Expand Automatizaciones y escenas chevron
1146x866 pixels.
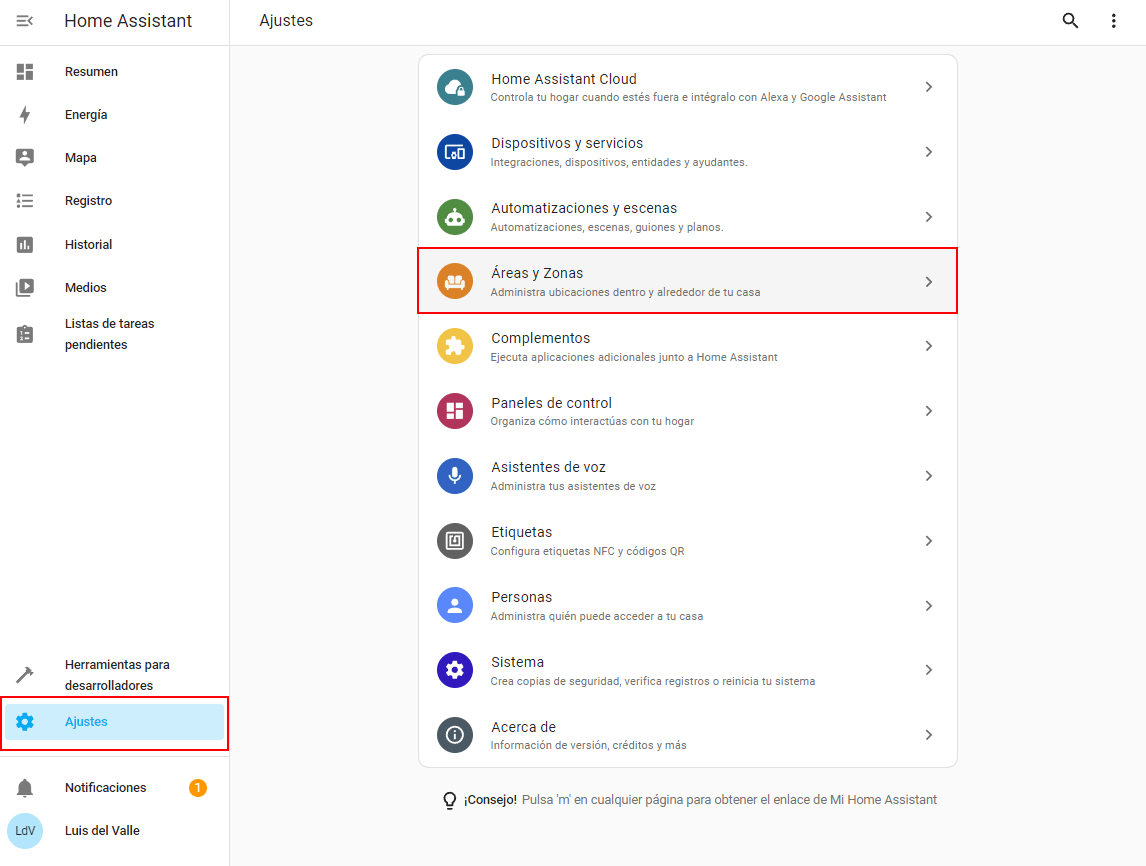point(928,217)
